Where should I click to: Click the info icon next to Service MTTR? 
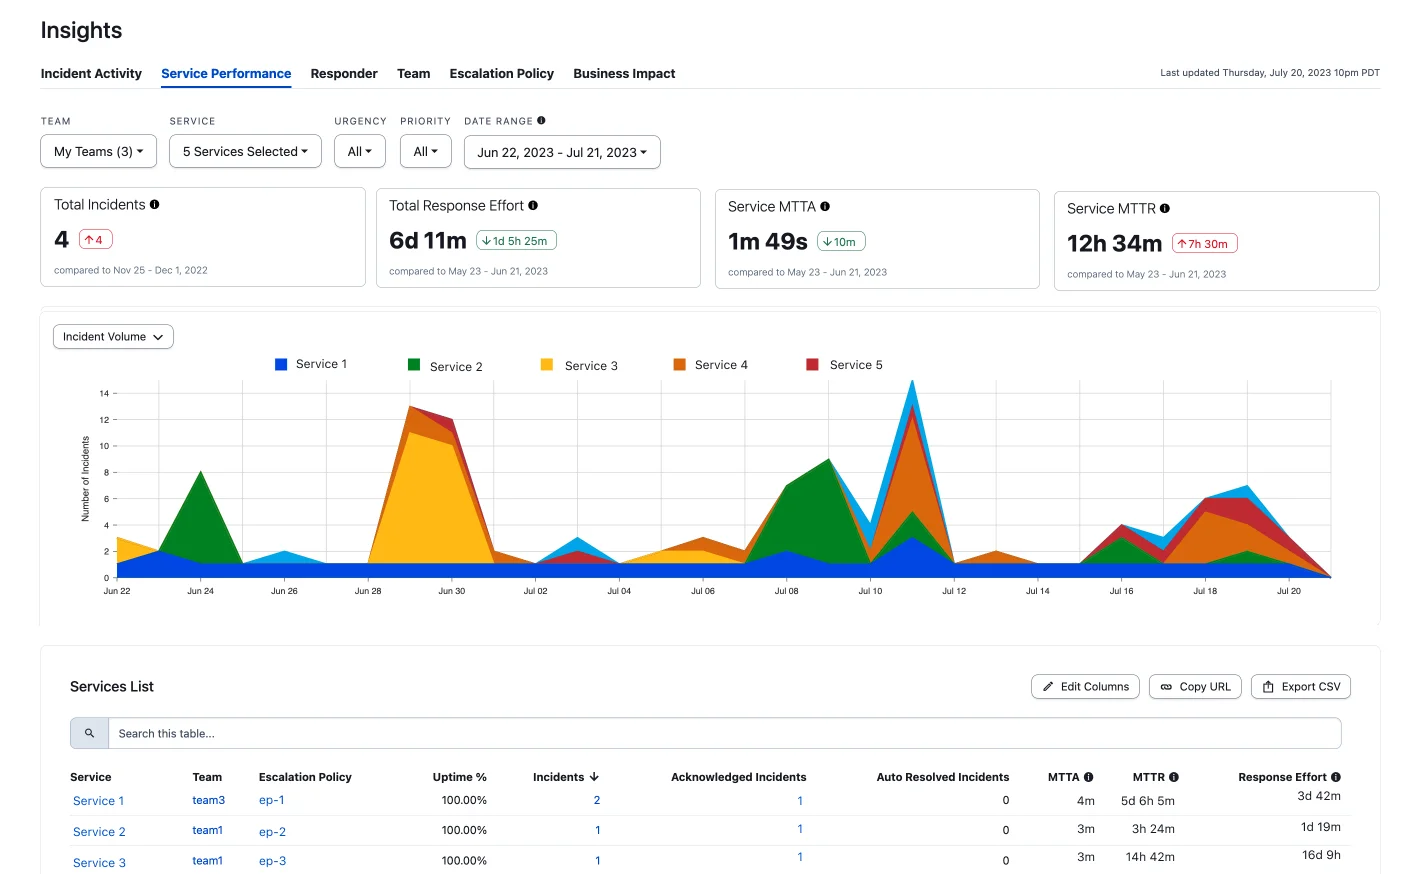tap(1165, 208)
